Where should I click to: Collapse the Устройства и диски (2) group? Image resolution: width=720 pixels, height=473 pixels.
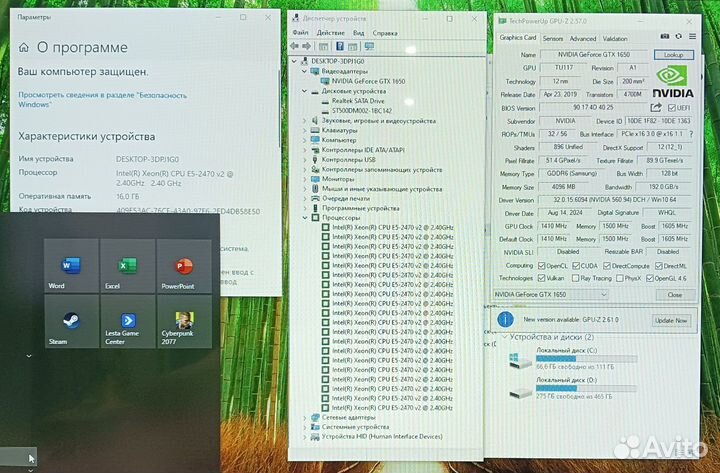pyautogui.click(x=504, y=337)
